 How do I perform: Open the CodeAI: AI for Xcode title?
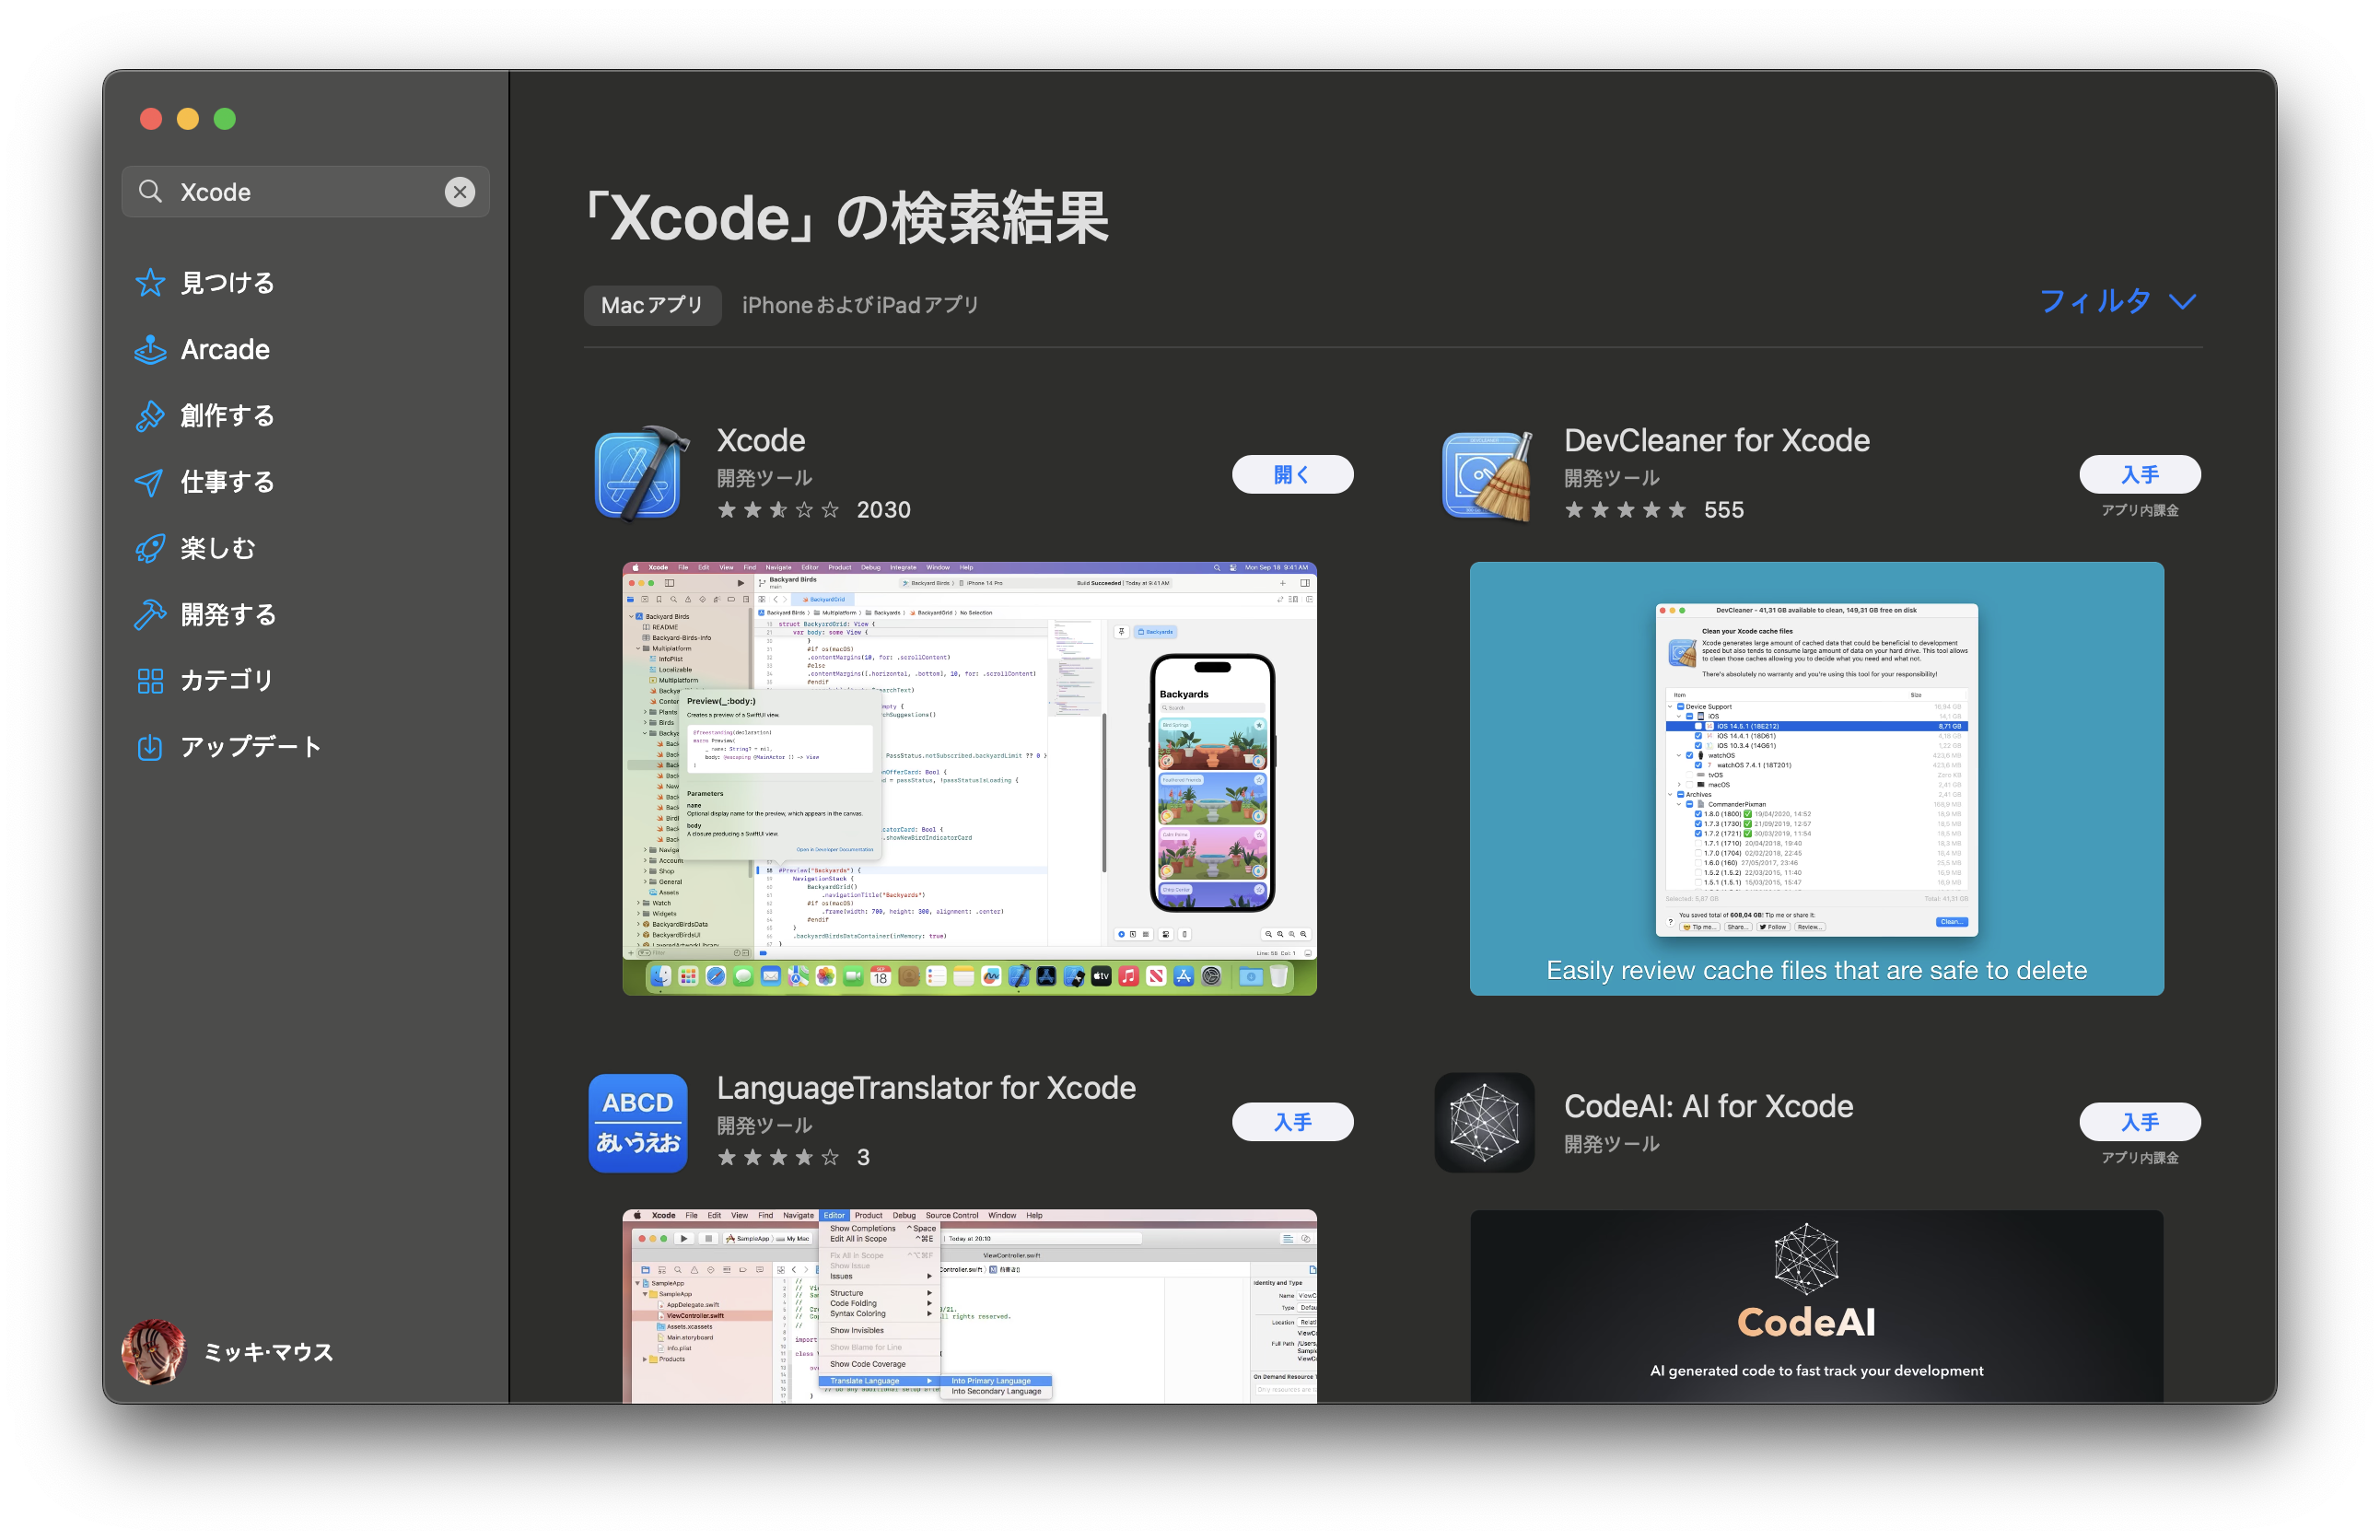(1709, 1106)
